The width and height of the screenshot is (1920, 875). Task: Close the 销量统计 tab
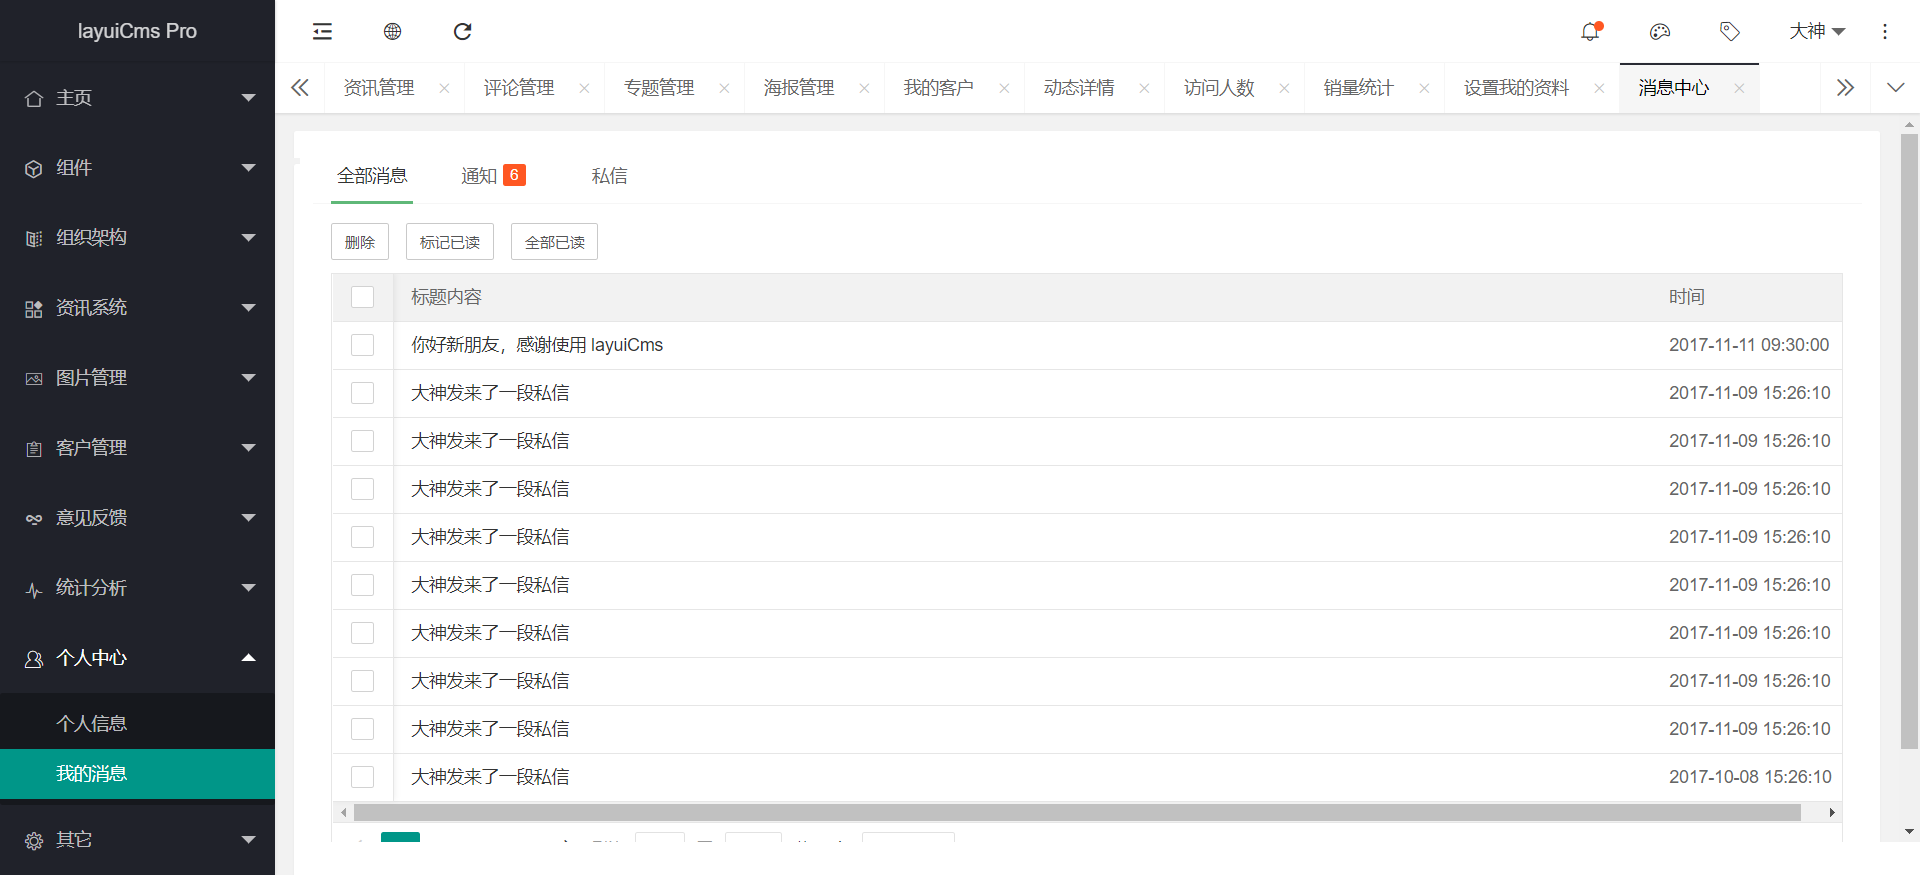click(1424, 88)
